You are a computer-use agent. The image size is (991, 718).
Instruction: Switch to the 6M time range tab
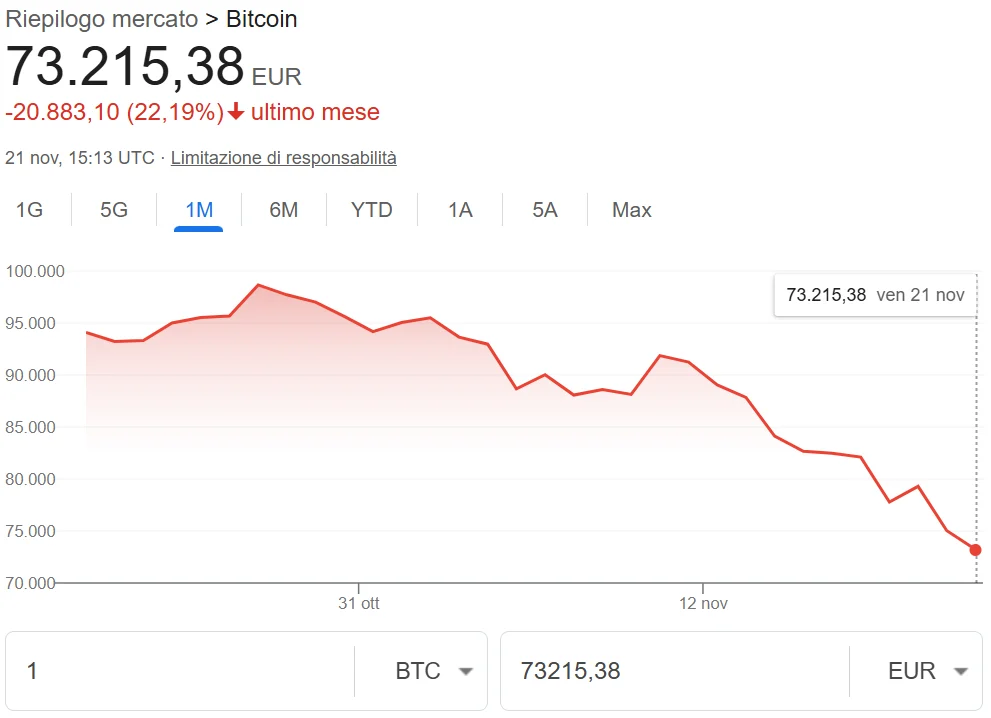[x=285, y=210]
